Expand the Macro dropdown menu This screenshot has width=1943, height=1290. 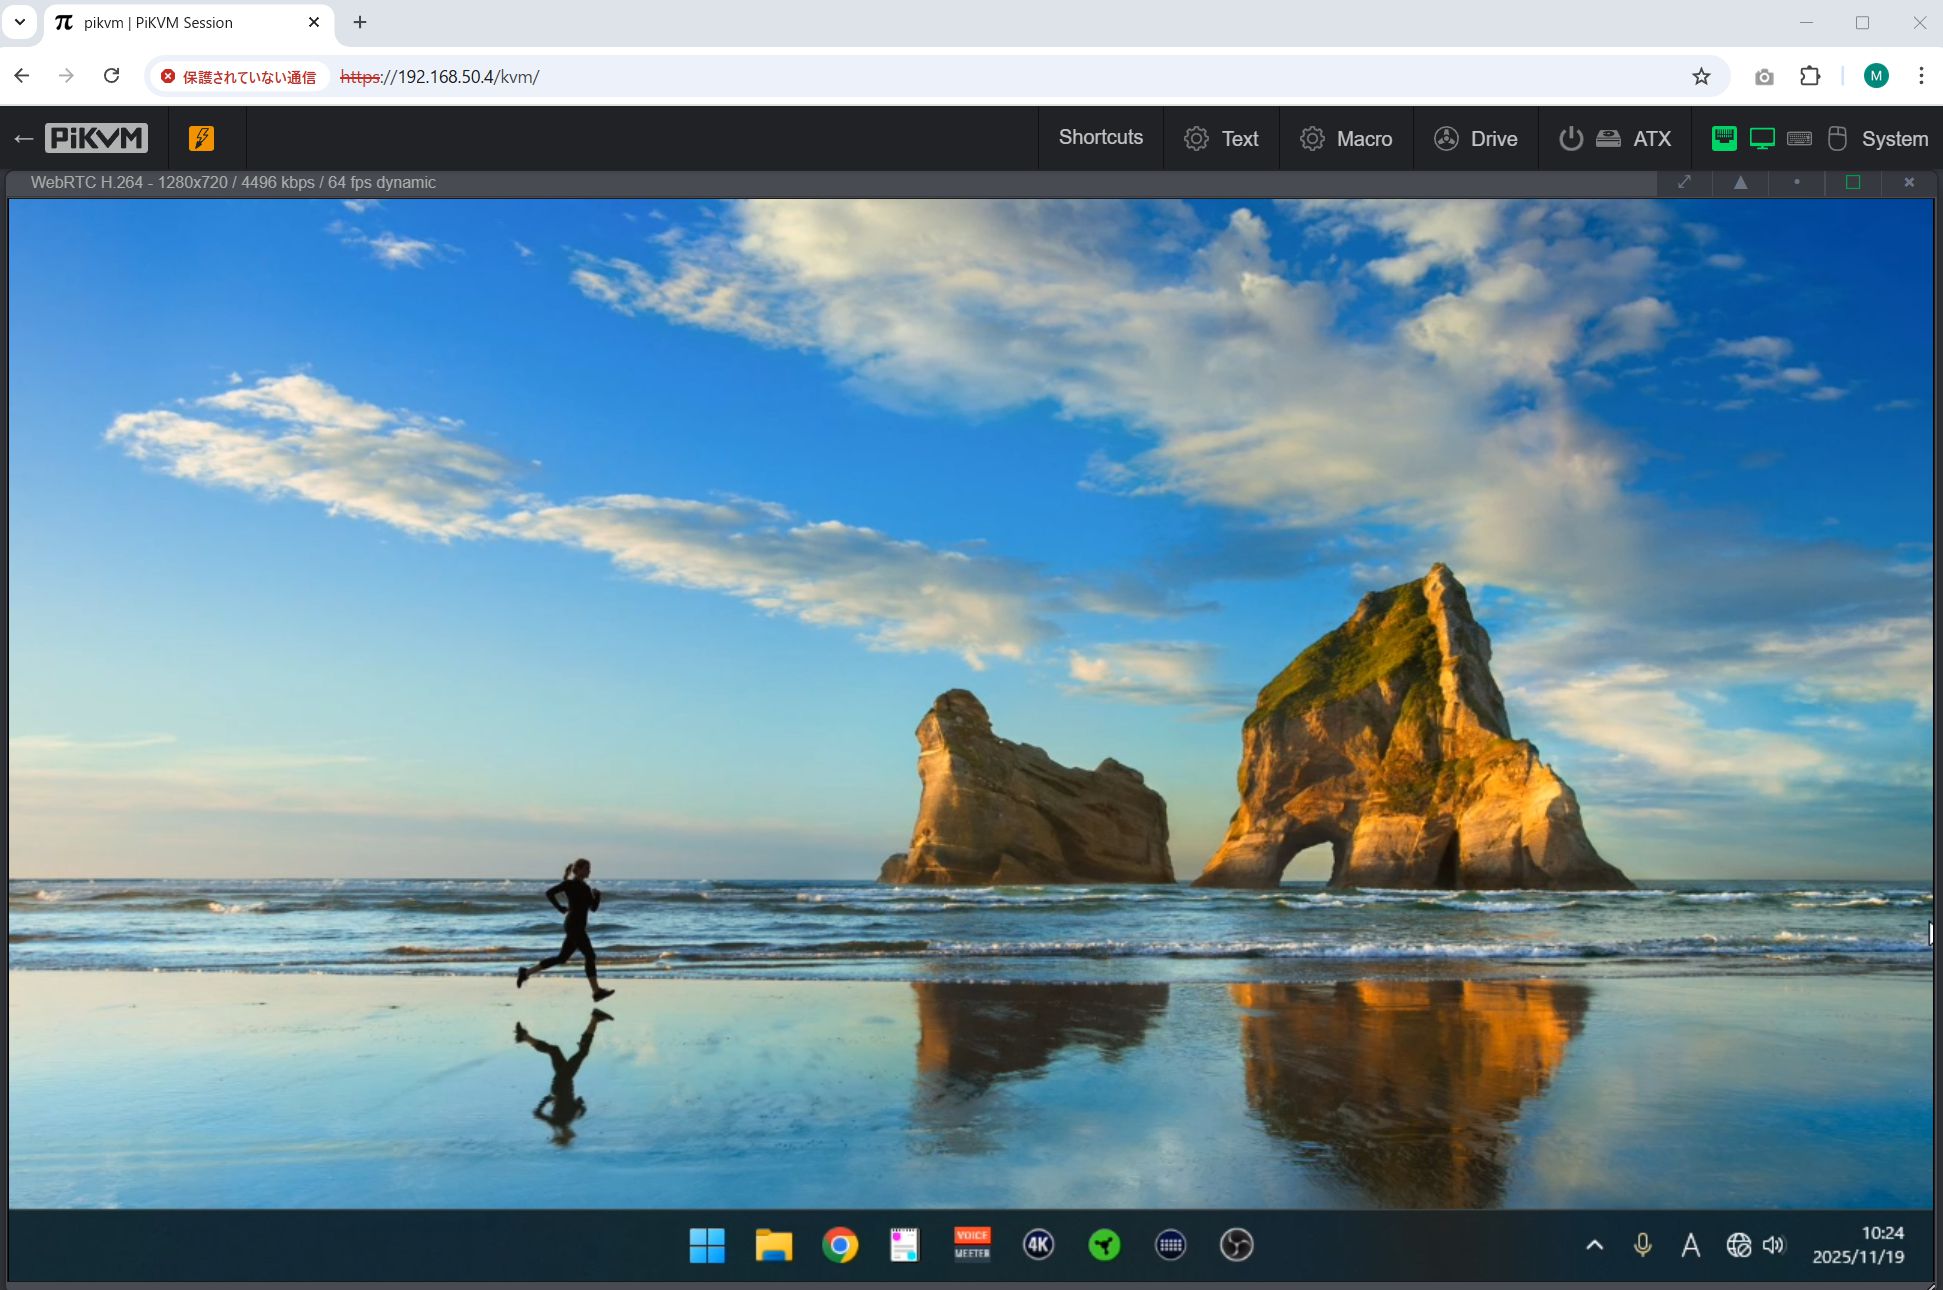pos(1346,138)
